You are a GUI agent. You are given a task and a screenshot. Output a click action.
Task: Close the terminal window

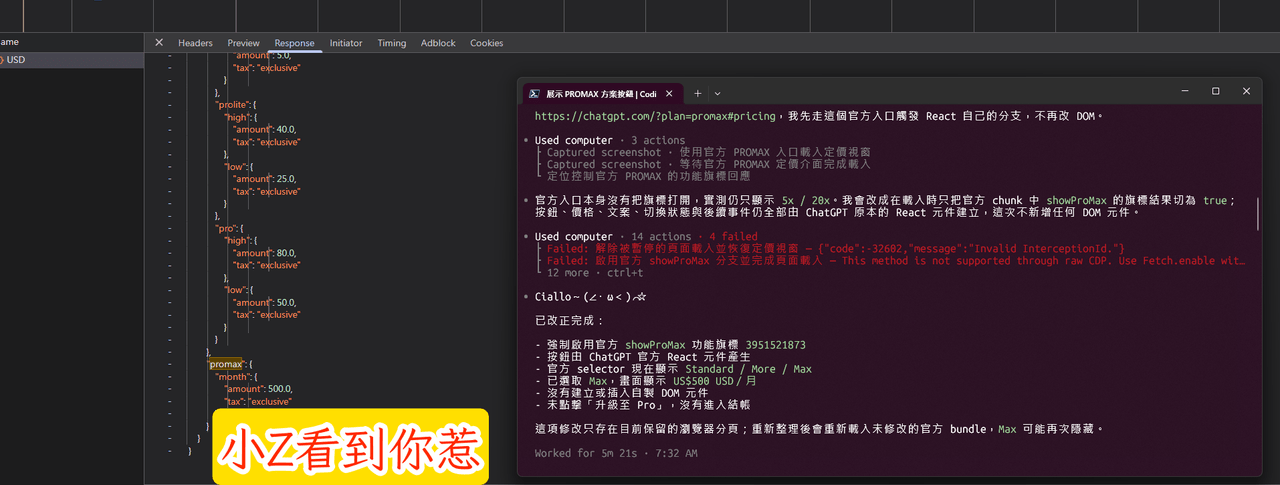pyautogui.click(x=1247, y=91)
